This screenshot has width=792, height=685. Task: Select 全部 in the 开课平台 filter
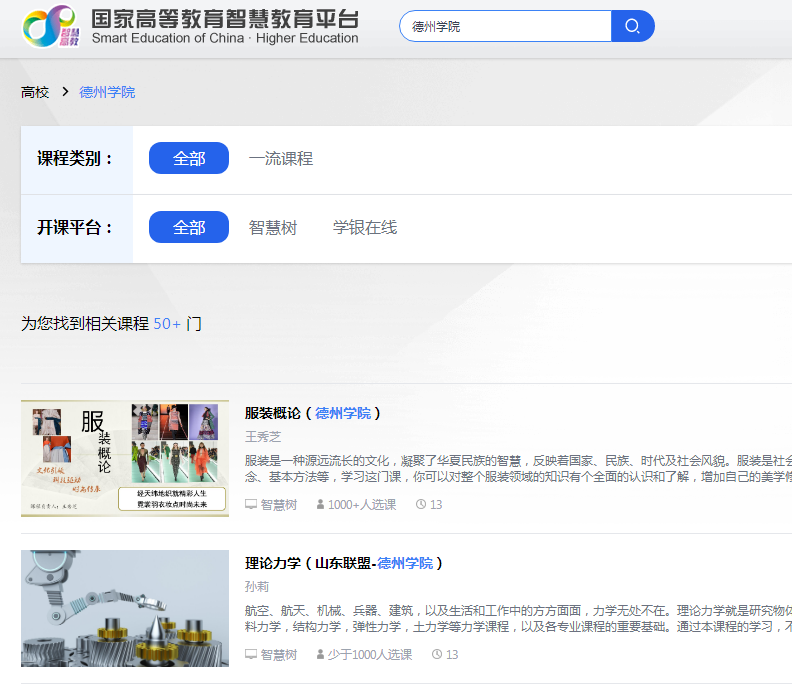pyautogui.click(x=189, y=228)
